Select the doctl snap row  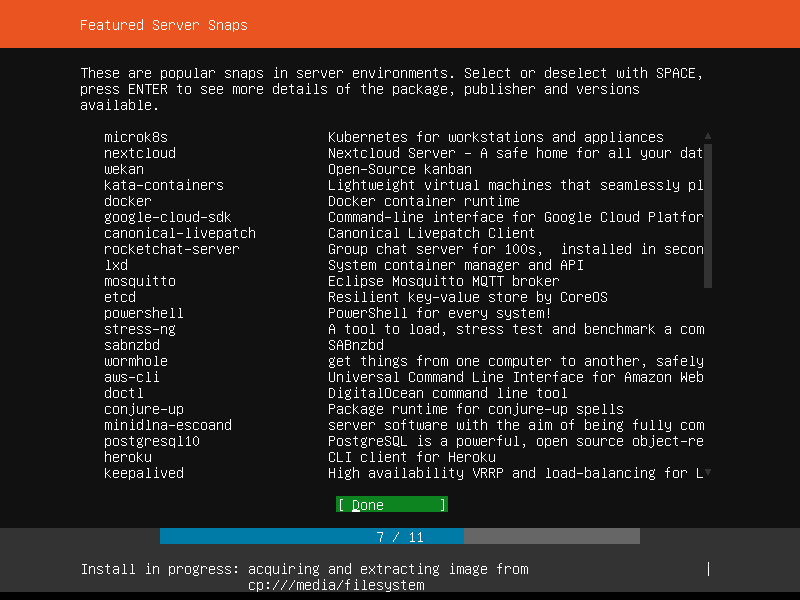[391, 393]
